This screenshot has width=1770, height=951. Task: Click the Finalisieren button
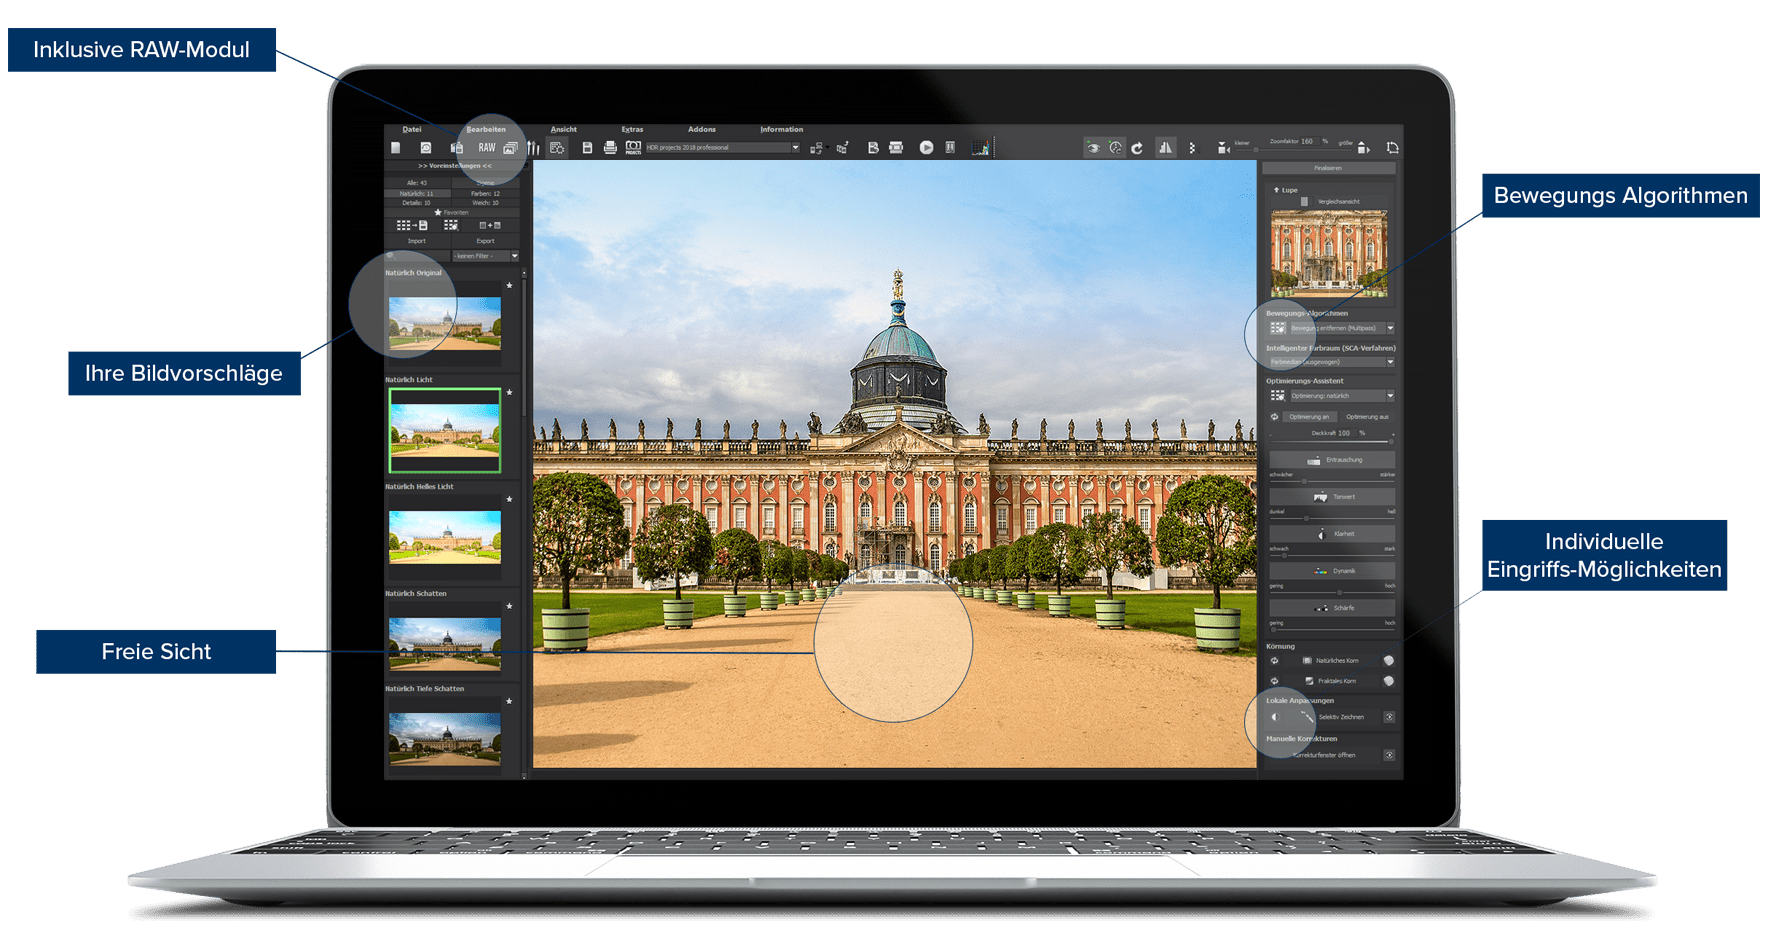(1329, 168)
